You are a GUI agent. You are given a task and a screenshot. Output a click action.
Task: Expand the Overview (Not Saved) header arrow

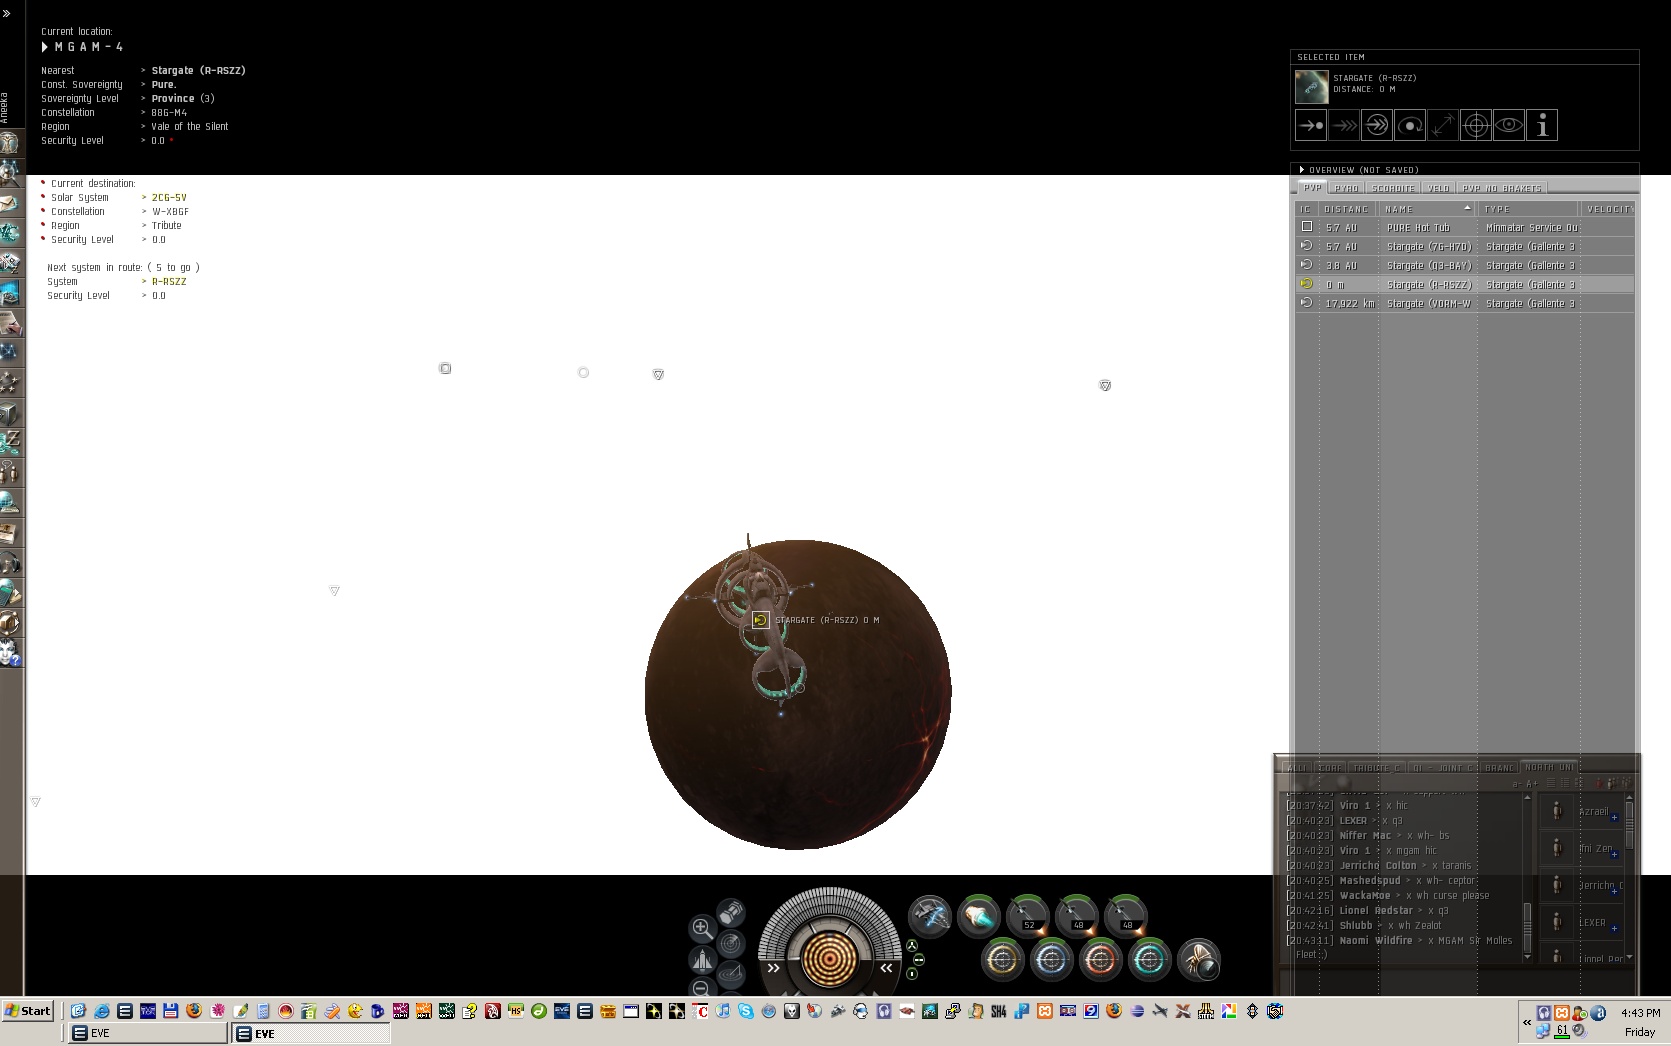(1302, 170)
